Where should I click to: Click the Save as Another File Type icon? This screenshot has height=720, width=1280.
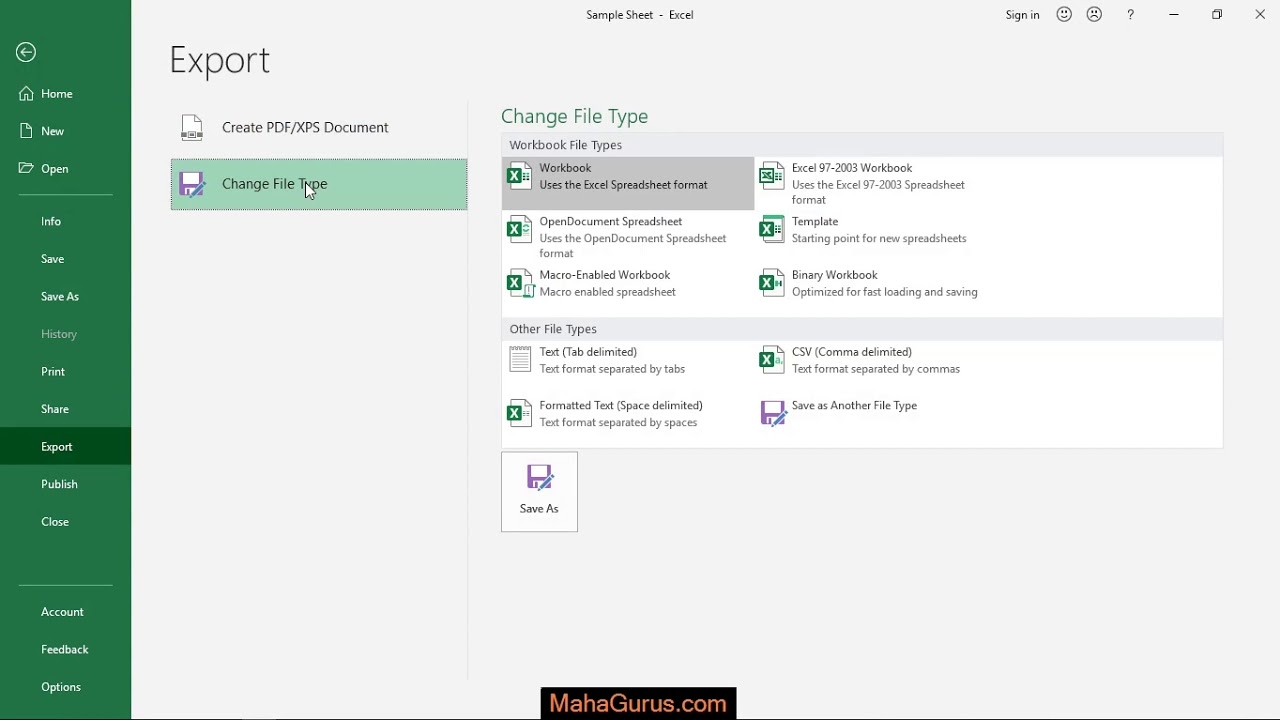[x=773, y=413]
